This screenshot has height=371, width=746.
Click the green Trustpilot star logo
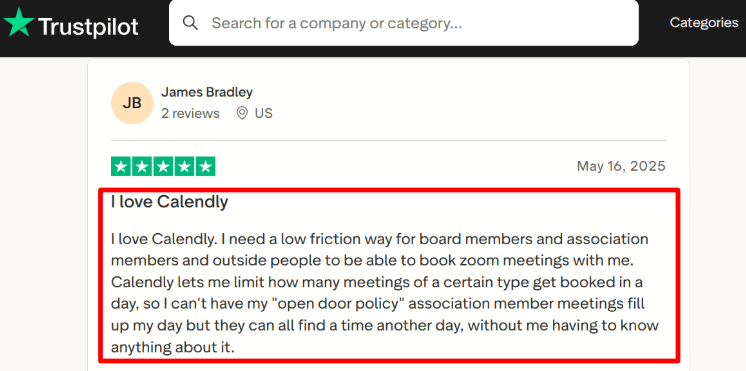pos(19,22)
